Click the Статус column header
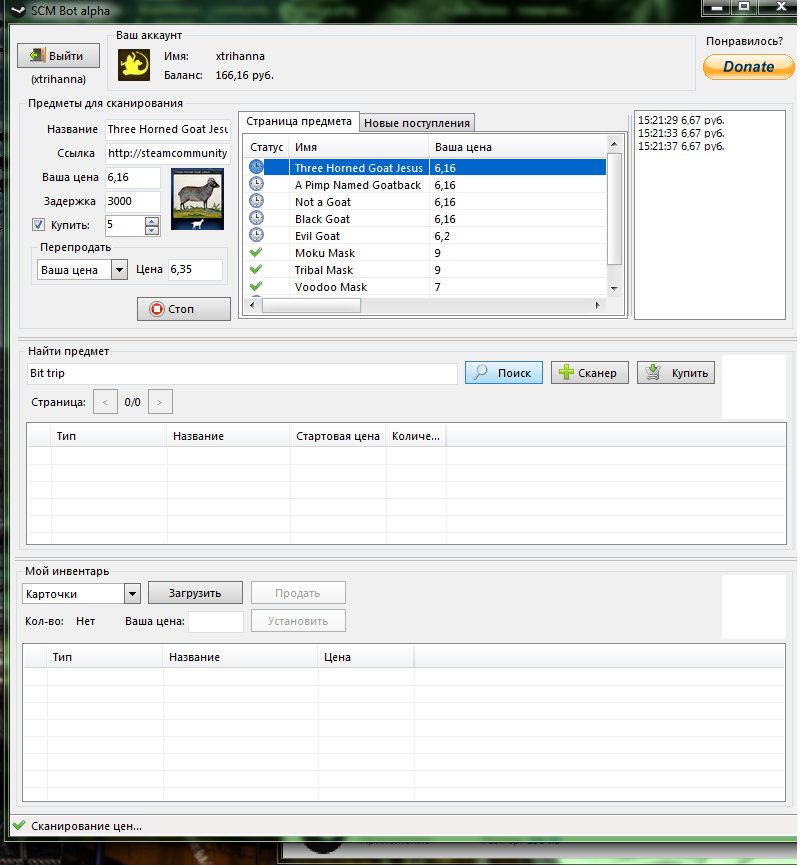 pos(267,147)
